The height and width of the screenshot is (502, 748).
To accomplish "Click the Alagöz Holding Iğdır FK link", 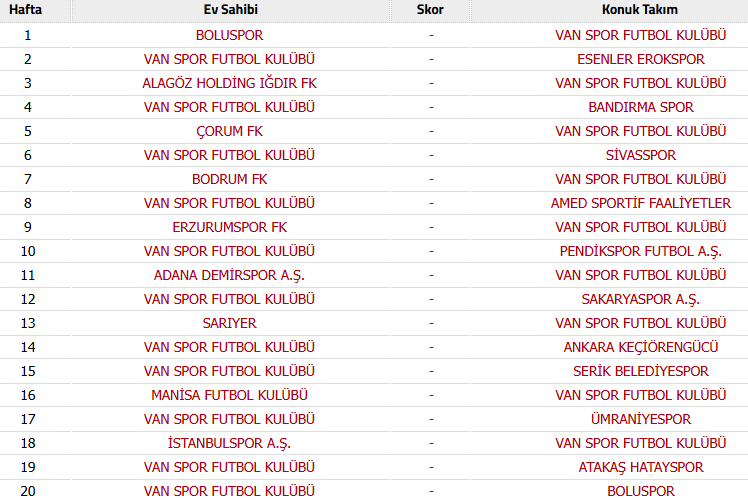I will [x=229, y=83].
